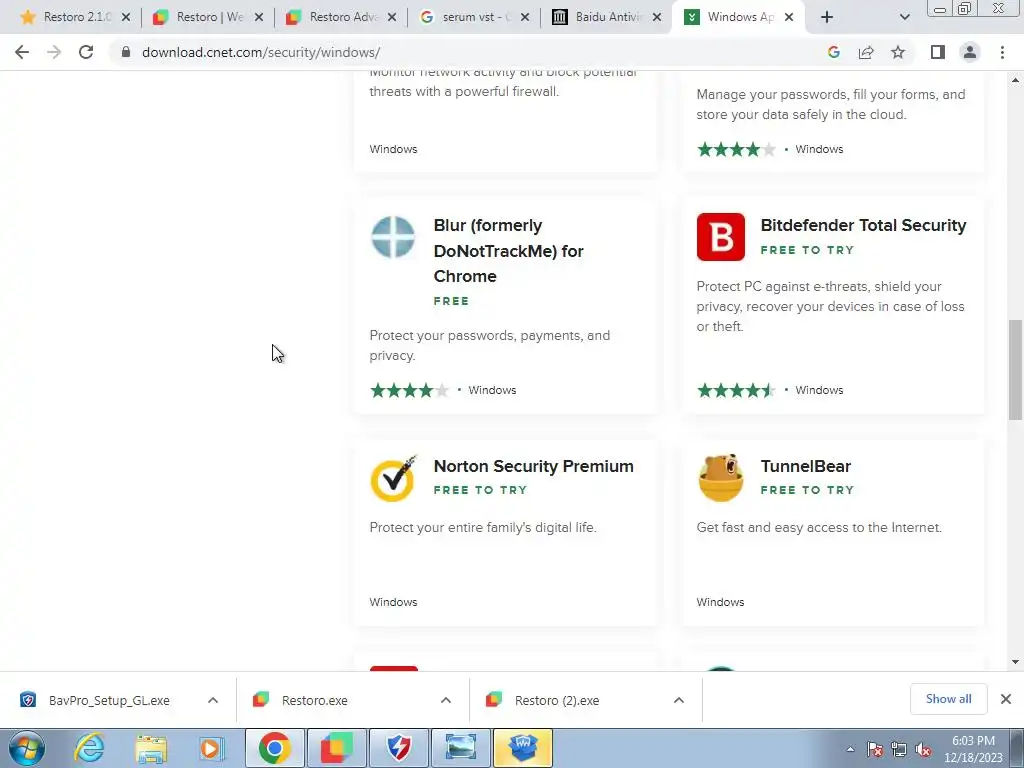
Task: Click the Bitdefender red B icon
Action: point(720,236)
